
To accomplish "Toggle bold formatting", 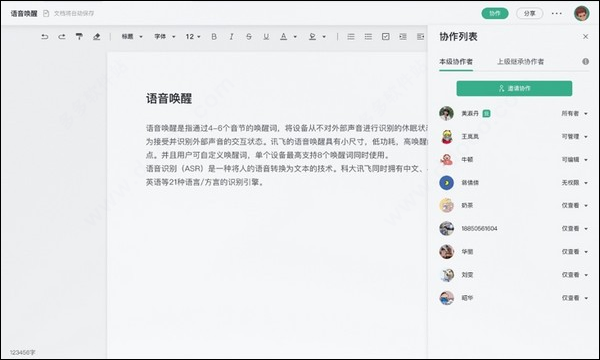I will (x=214, y=37).
